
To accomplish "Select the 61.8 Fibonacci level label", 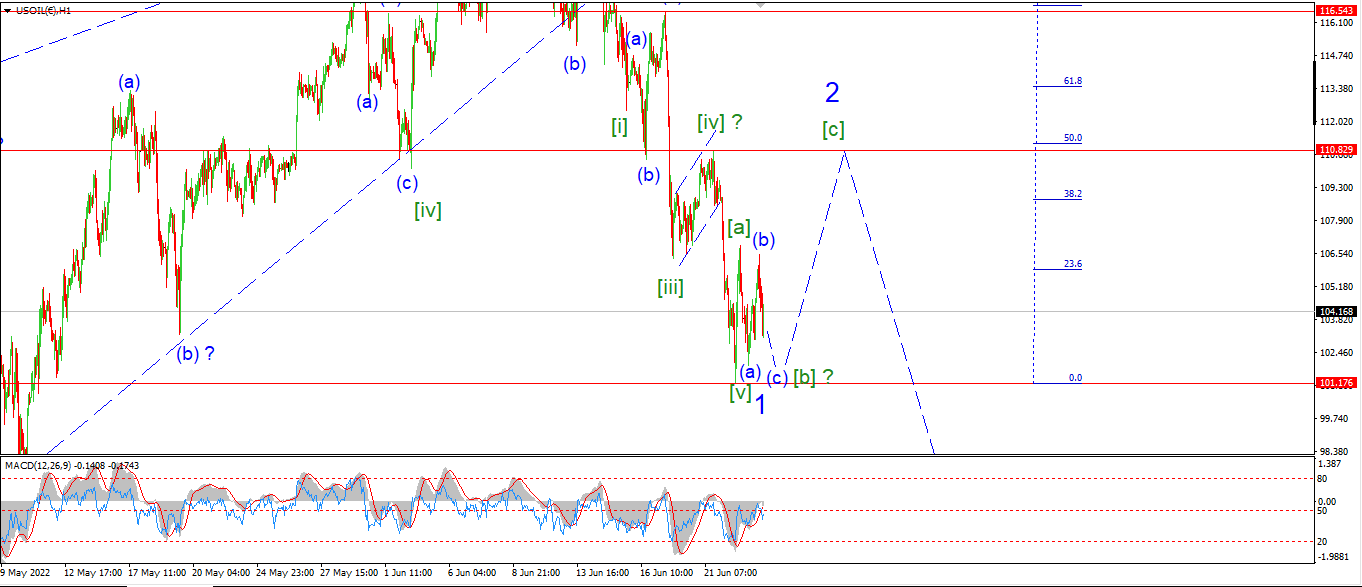I will 1072,81.
